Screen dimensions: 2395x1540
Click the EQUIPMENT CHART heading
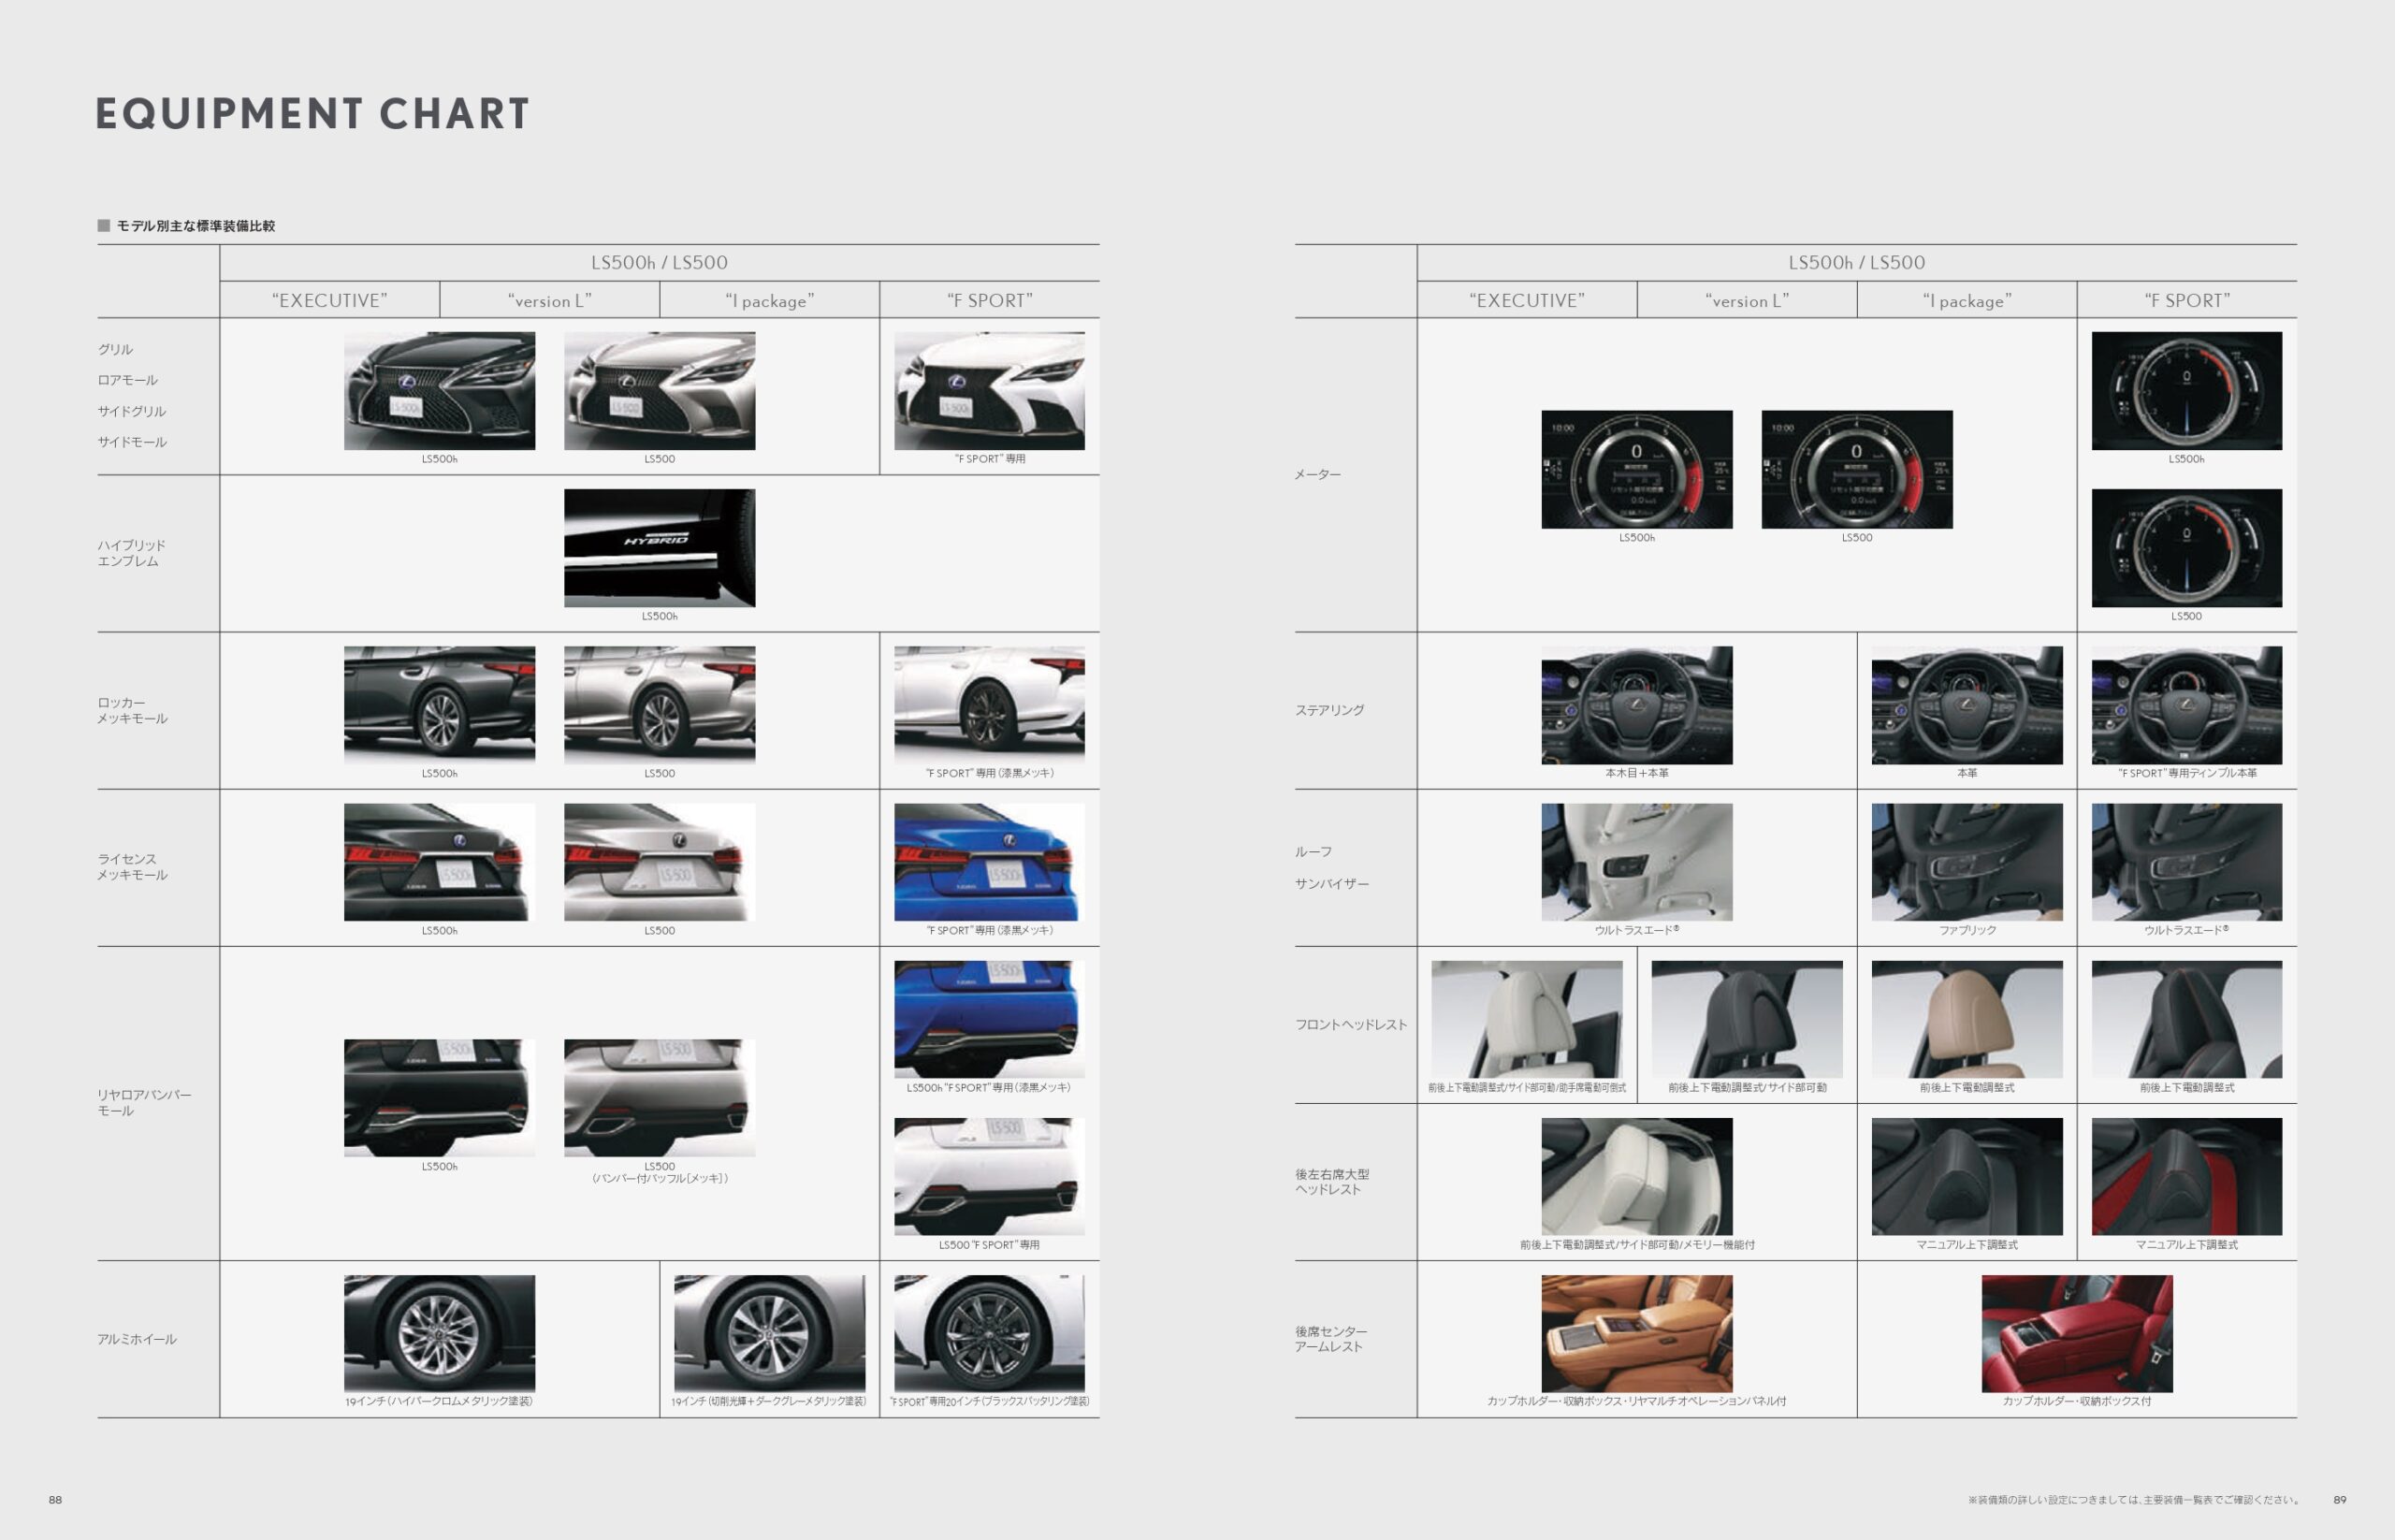coord(312,114)
